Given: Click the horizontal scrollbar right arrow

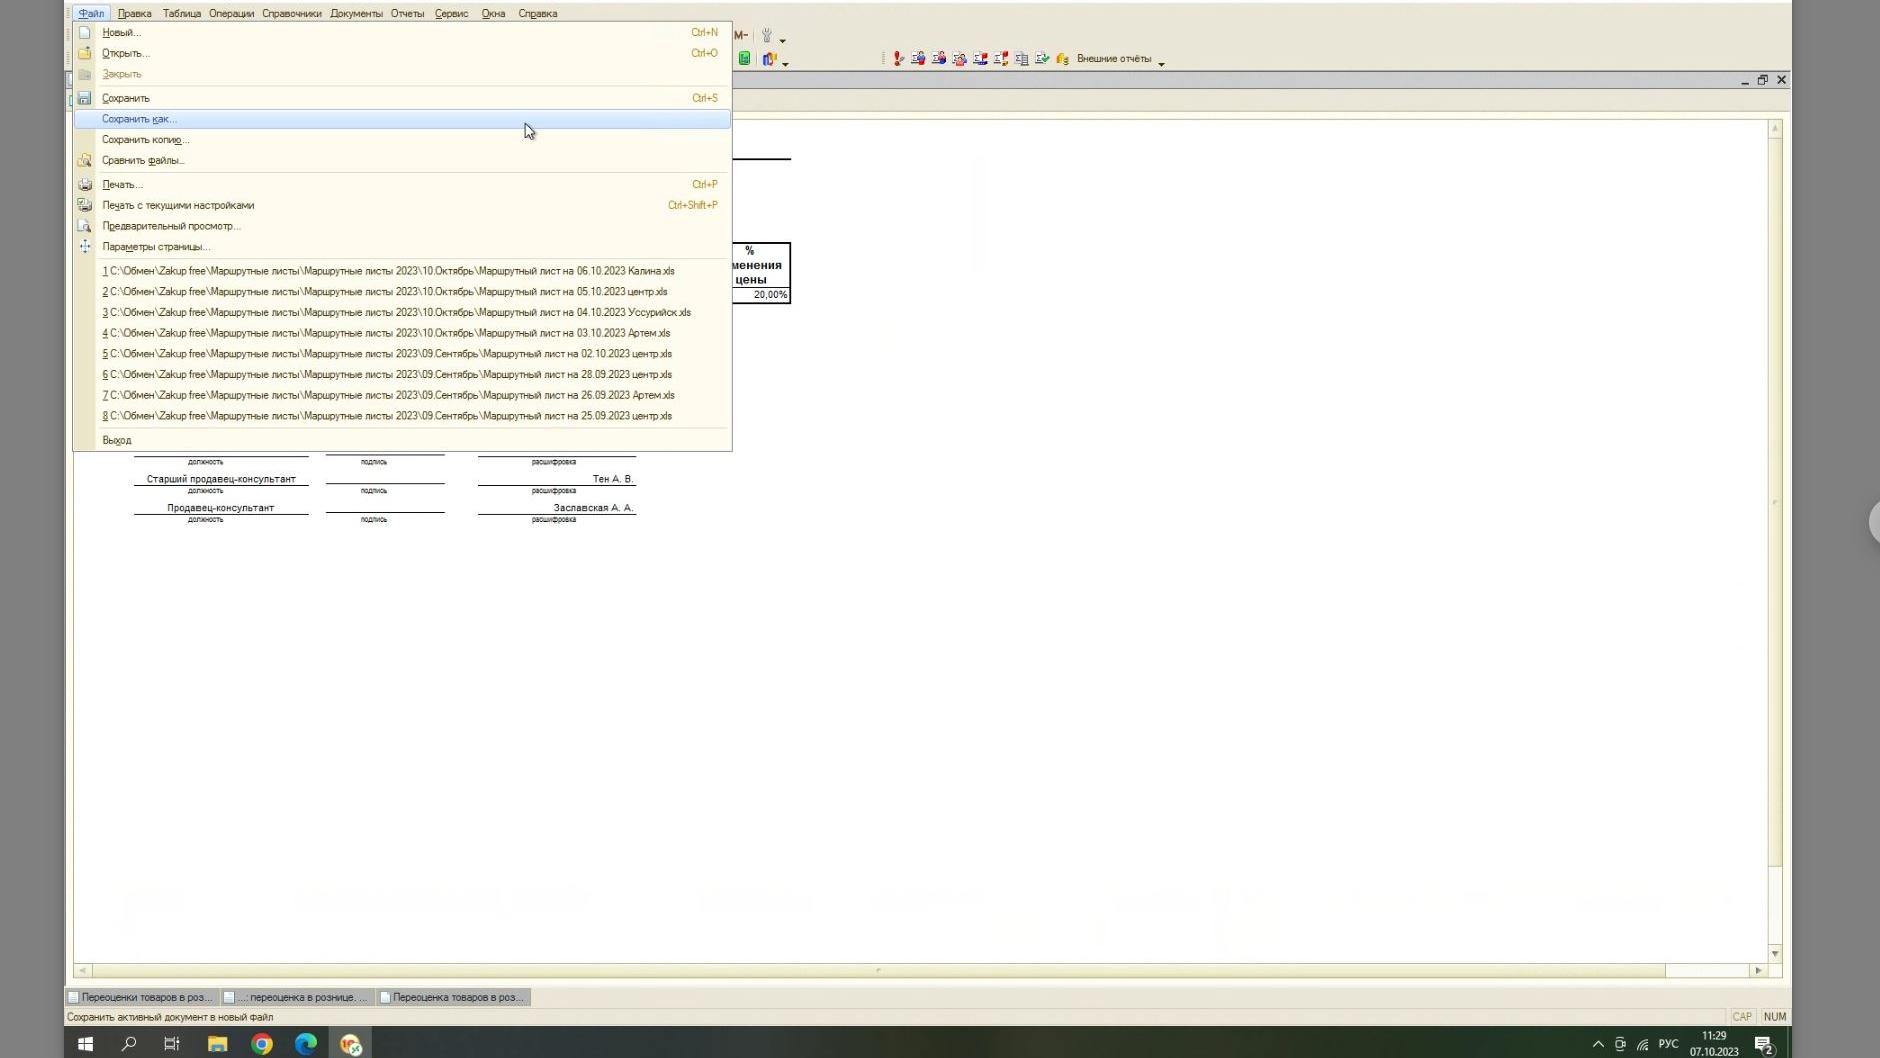Looking at the screenshot, I should click(x=1758, y=970).
